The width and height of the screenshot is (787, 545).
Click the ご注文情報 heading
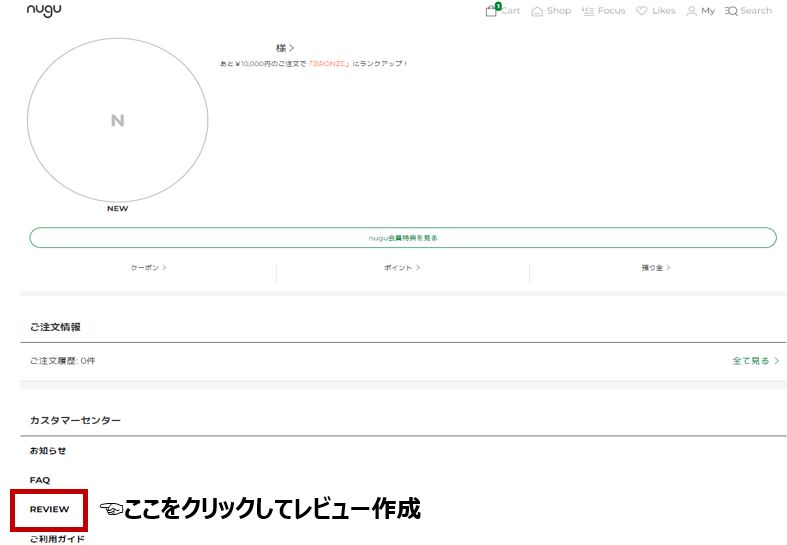[x=55, y=327]
